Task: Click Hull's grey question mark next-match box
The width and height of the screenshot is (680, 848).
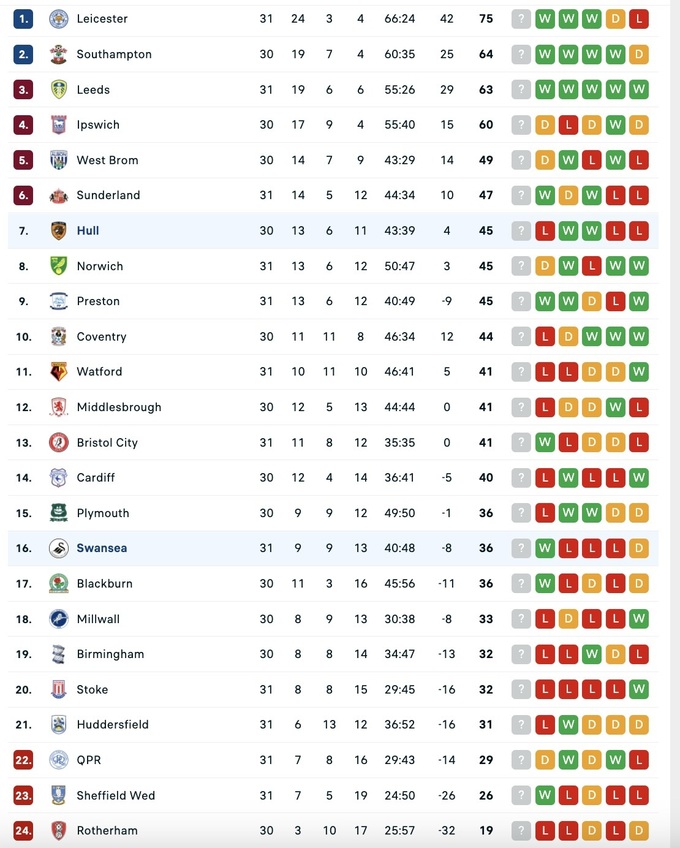Action: coord(520,231)
